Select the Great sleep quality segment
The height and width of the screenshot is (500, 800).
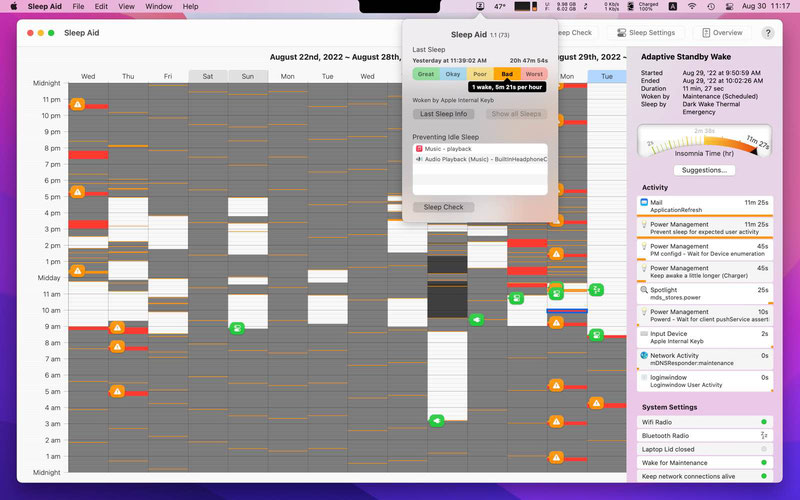tap(426, 74)
